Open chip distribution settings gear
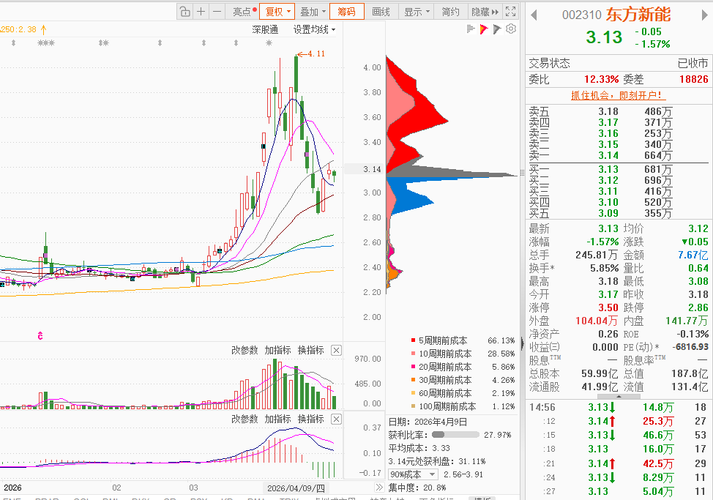The width and height of the screenshot is (713, 500). [x=511, y=29]
